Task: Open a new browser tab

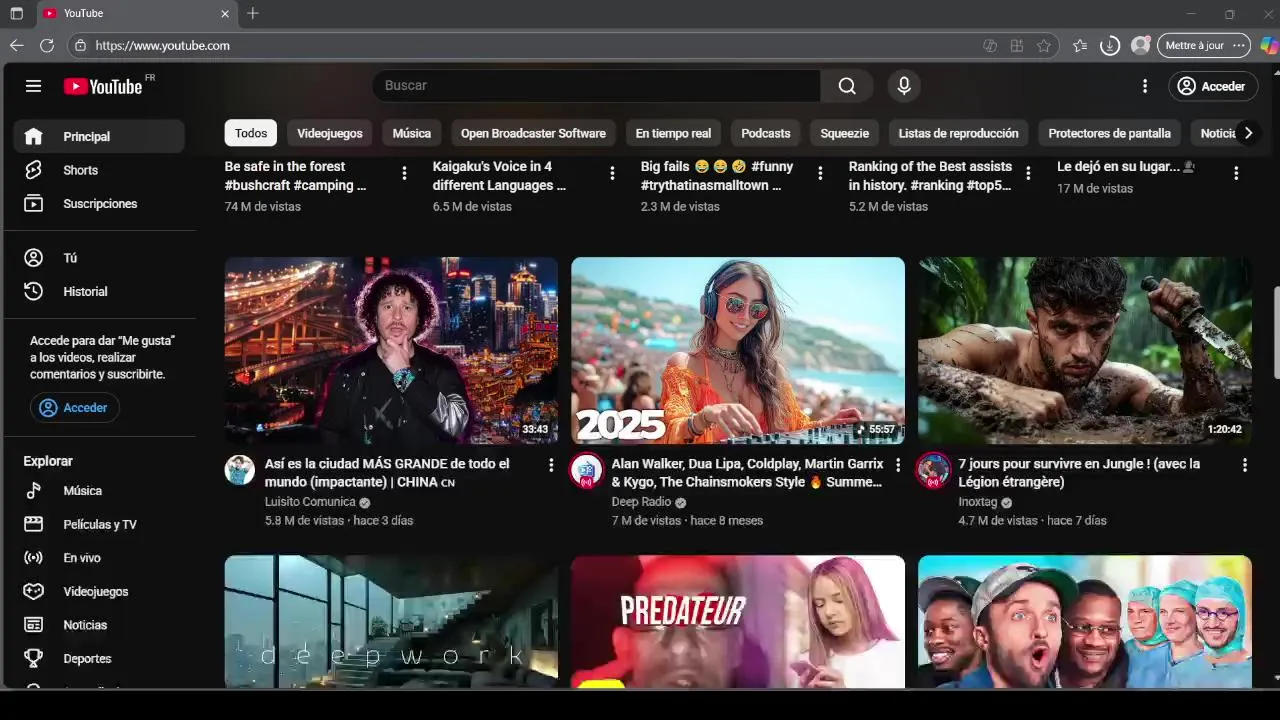Action: tap(253, 13)
